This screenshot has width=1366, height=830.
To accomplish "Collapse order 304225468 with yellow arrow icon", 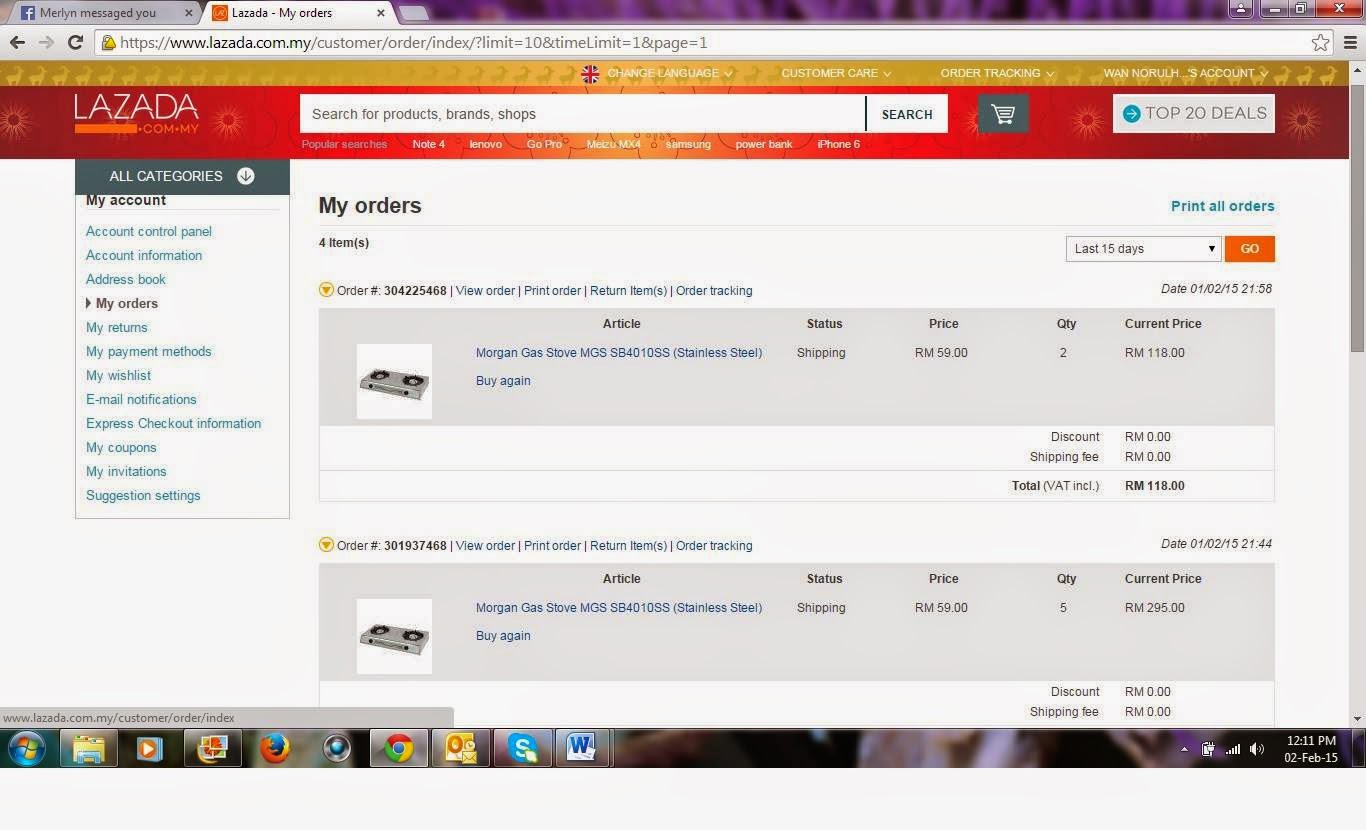I will point(326,290).
